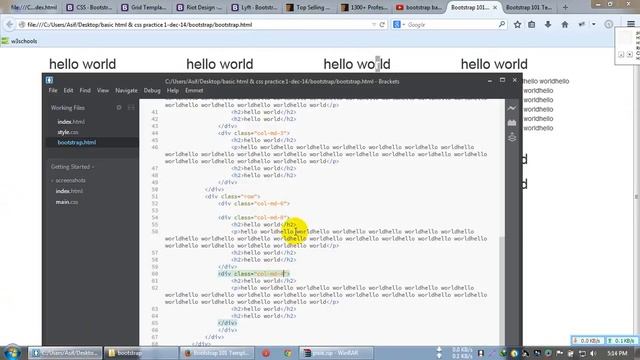
Task: Switch to the CSS Bootstrap tab
Action: pos(89,7)
